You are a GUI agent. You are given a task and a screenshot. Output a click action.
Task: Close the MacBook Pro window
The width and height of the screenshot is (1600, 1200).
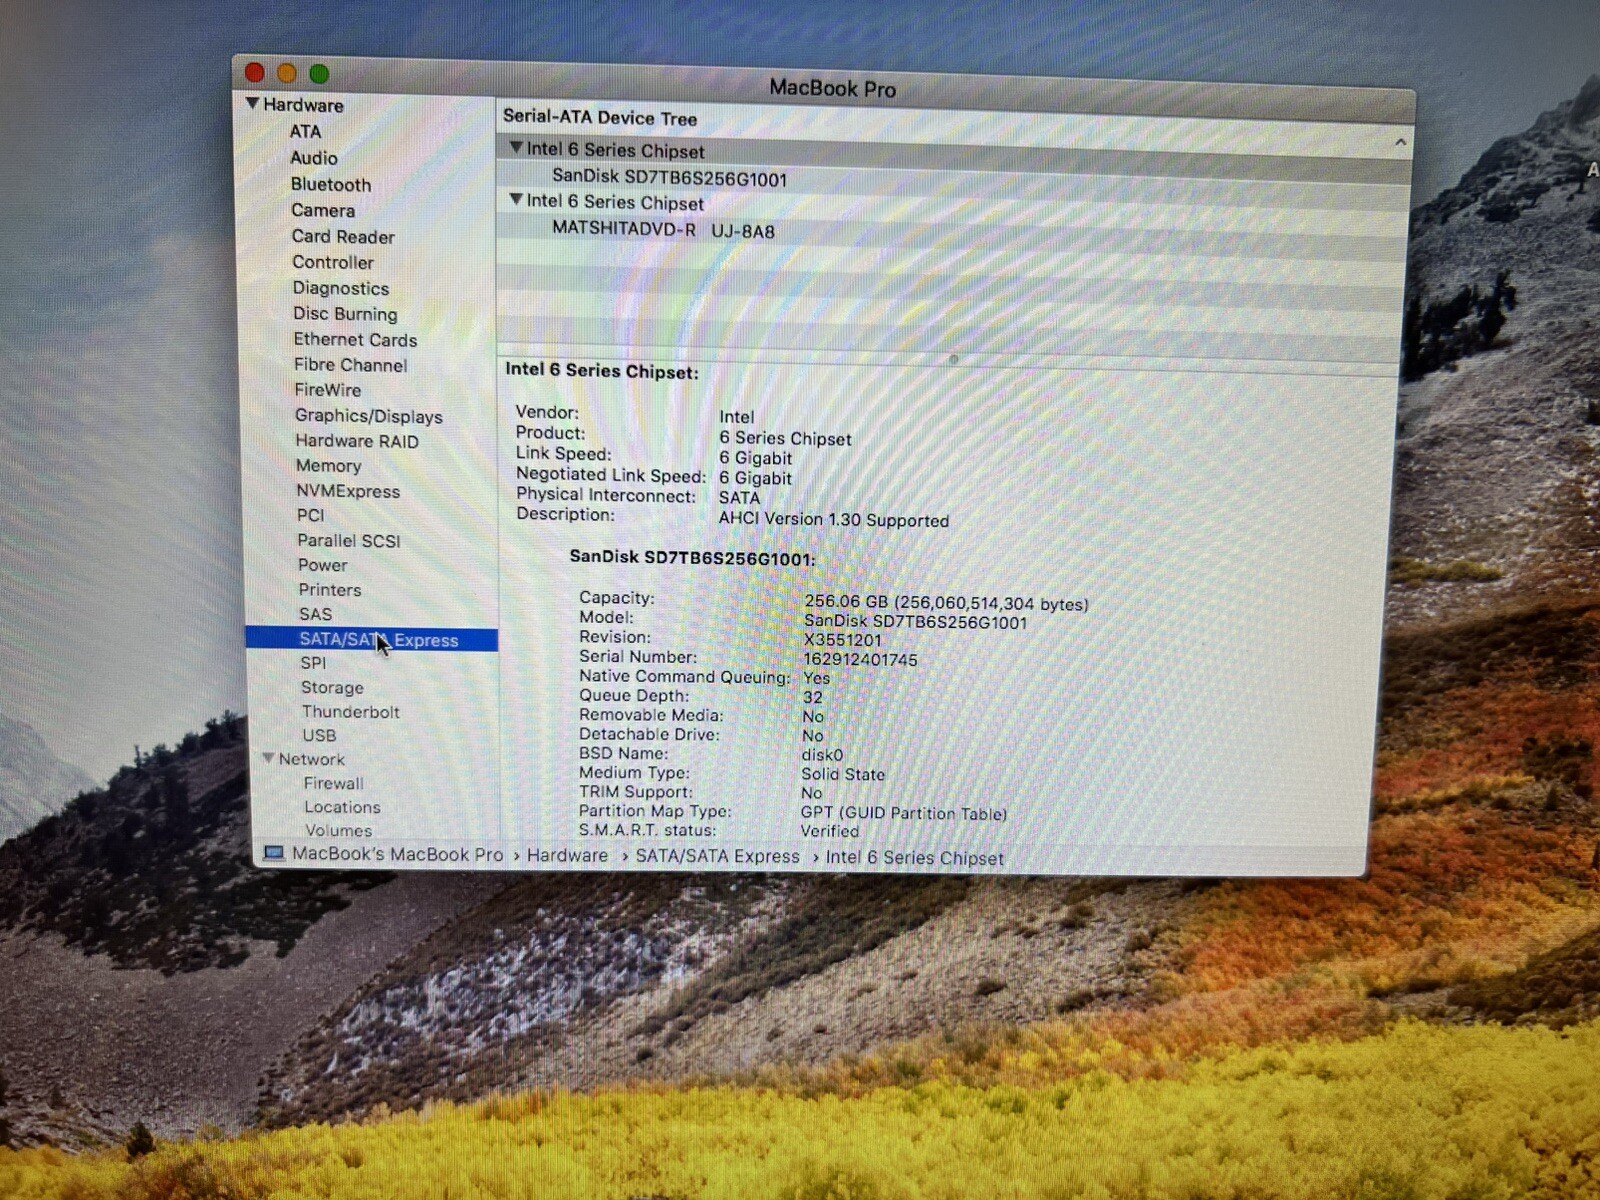click(254, 72)
